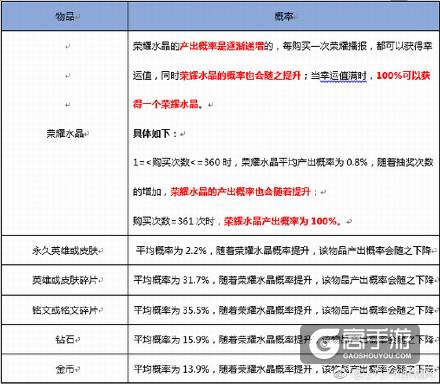Screen dimensions: 440x384
Task: Click the red 100%可以获 text
Action: click(x=403, y=75)
